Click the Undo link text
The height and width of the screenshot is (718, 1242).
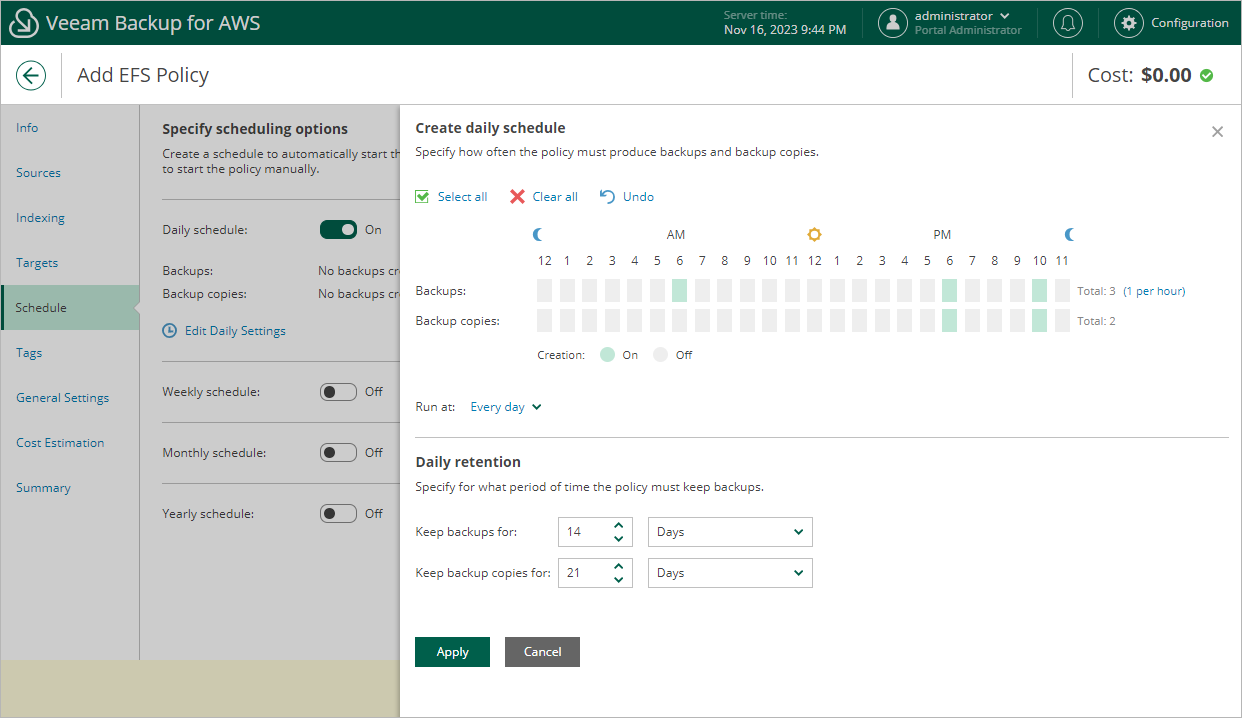coord(638,197)
